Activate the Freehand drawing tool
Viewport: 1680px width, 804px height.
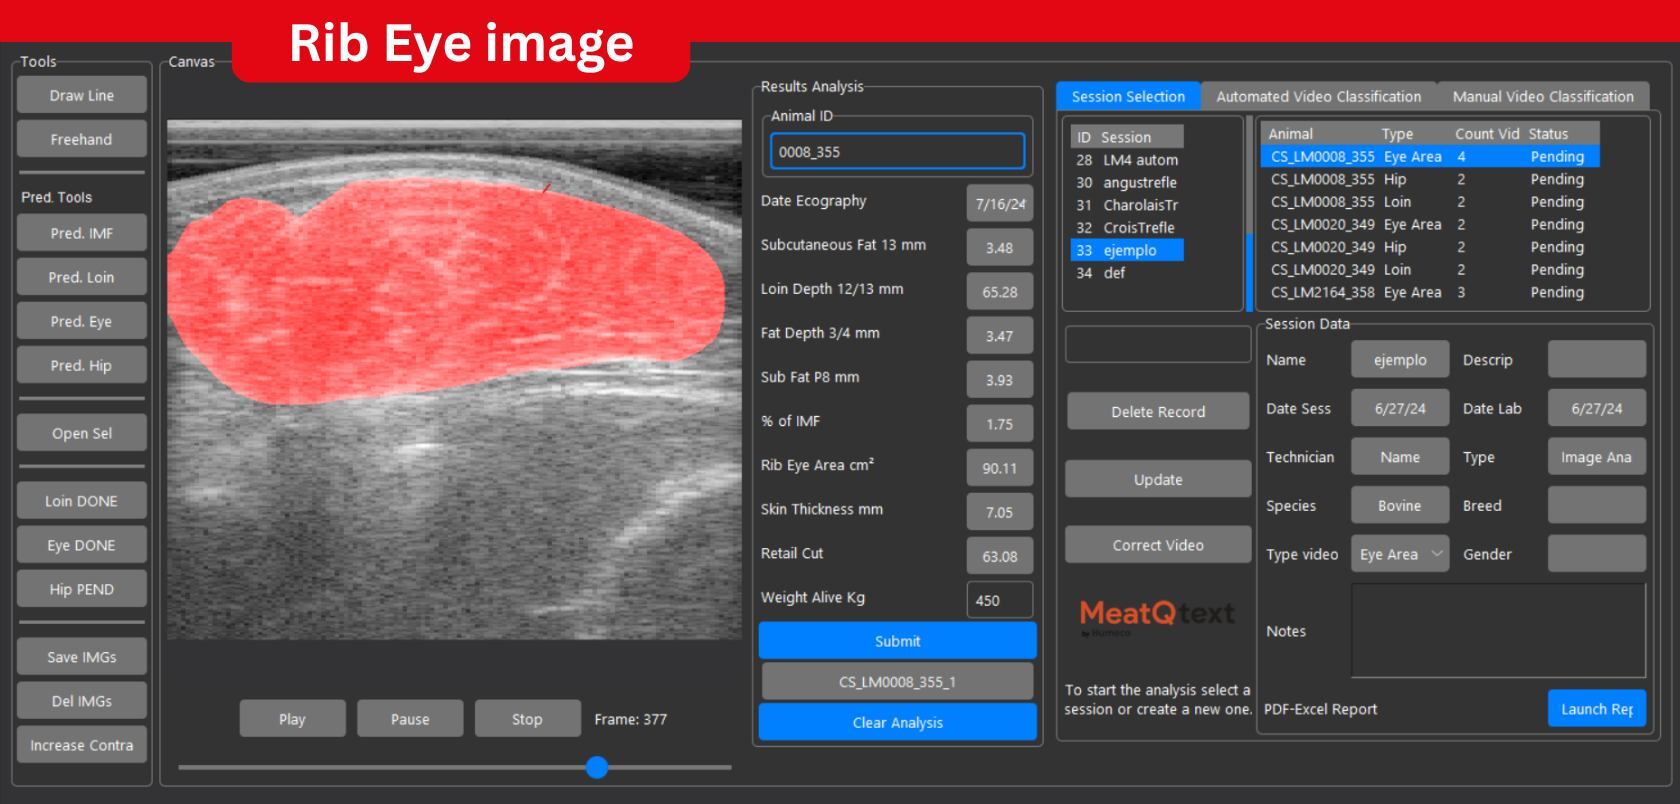81,140
